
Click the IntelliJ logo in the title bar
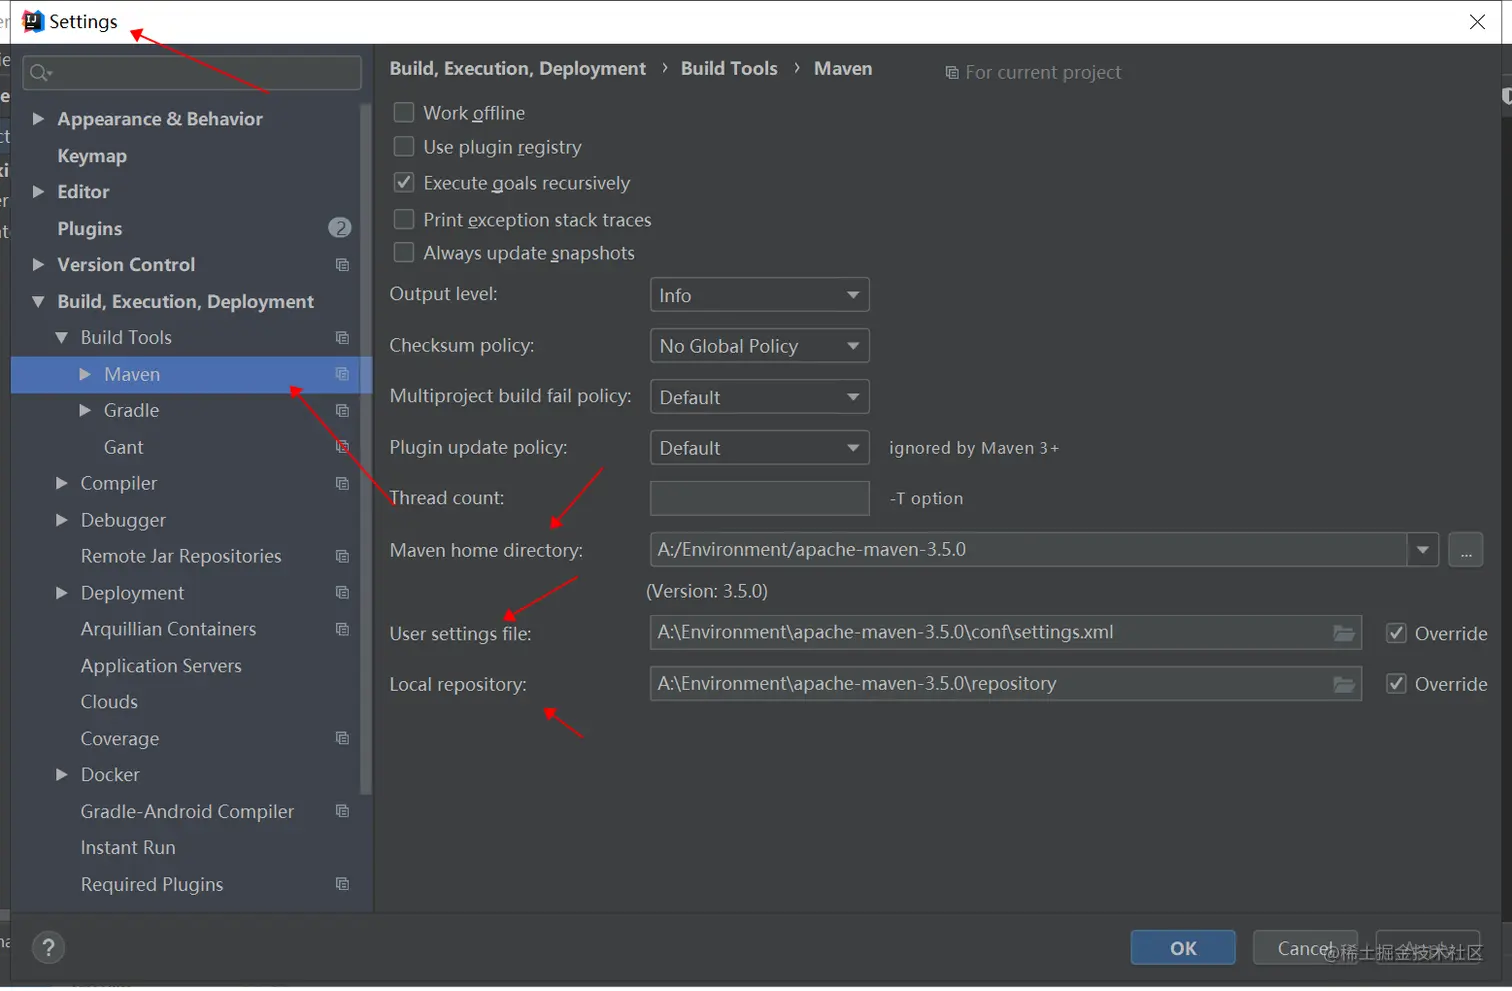click(x=33, y=22)
